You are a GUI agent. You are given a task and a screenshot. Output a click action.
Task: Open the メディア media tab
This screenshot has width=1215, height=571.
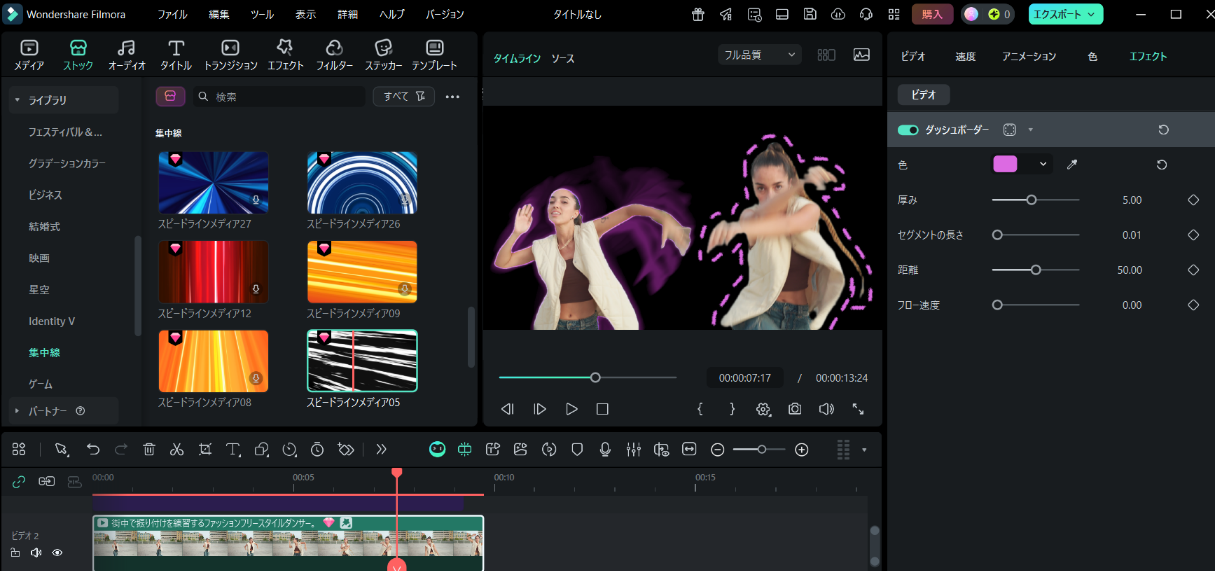pos(29,55)
